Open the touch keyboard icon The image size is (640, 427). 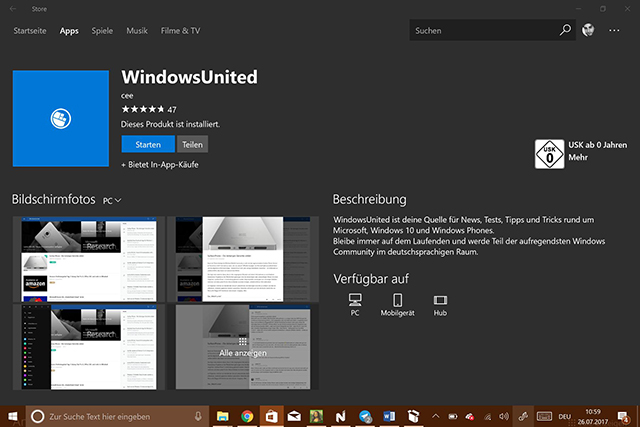coord(544,416)
